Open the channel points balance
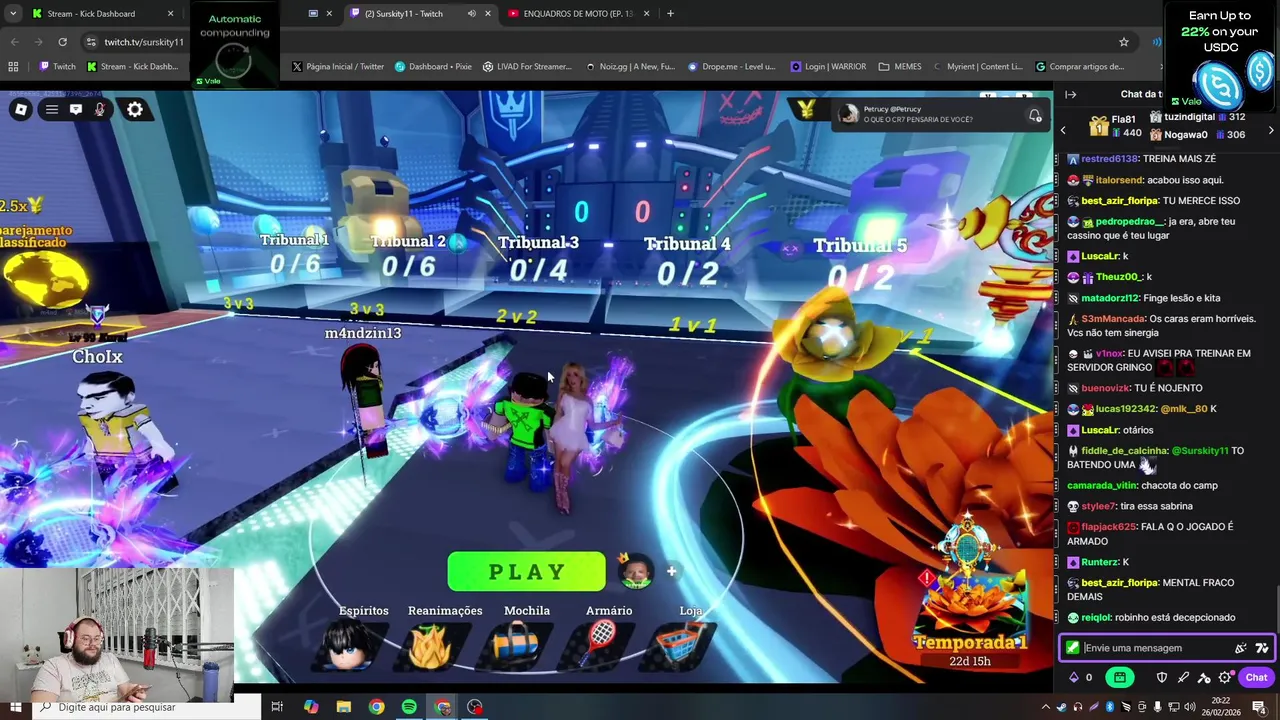 pyautogui.click(x=1081, y=677)
